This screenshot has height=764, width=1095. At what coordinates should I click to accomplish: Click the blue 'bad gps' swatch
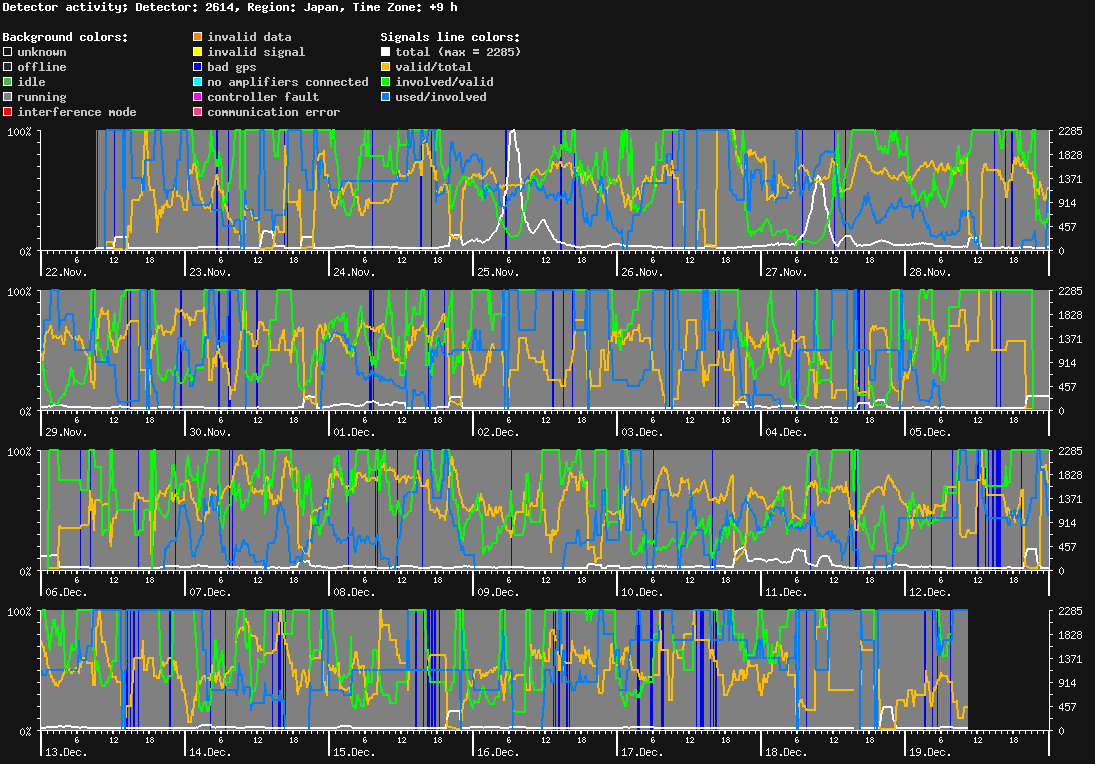[198, 67]
